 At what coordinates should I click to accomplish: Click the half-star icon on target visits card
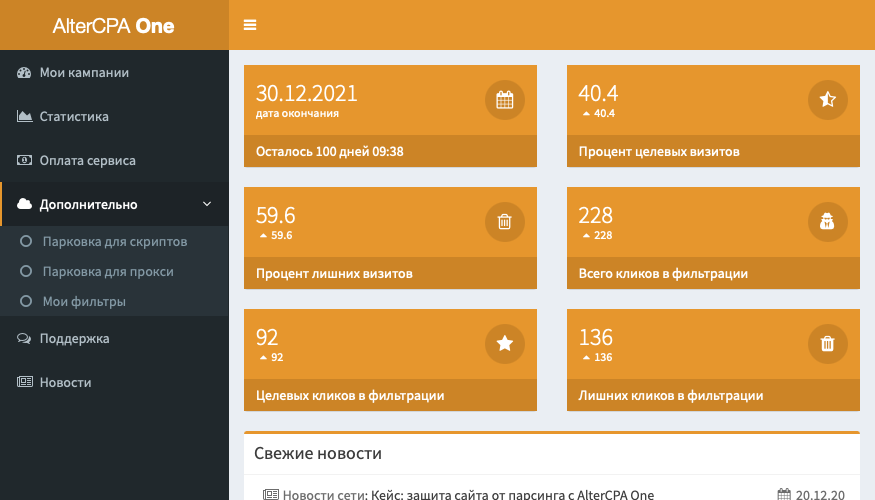pyautogui.click(x=827, y=100)
